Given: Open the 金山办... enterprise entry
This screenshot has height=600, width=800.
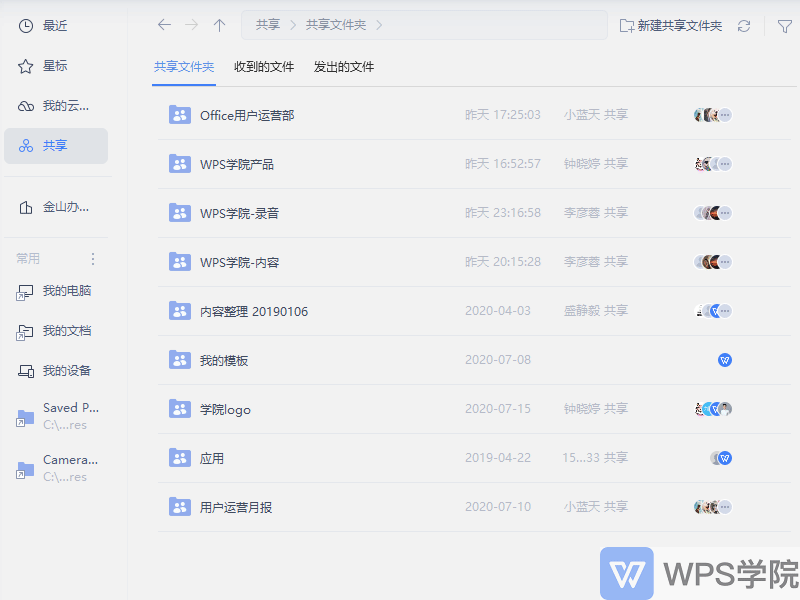Looking at the screenshot, I should coord(55,207).
